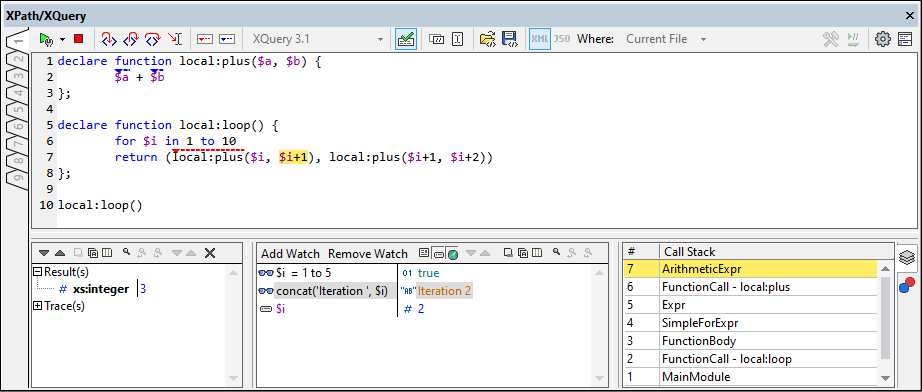Start debugging with the green play icon
Screen dimensions: 922x392
pos(46,39)
